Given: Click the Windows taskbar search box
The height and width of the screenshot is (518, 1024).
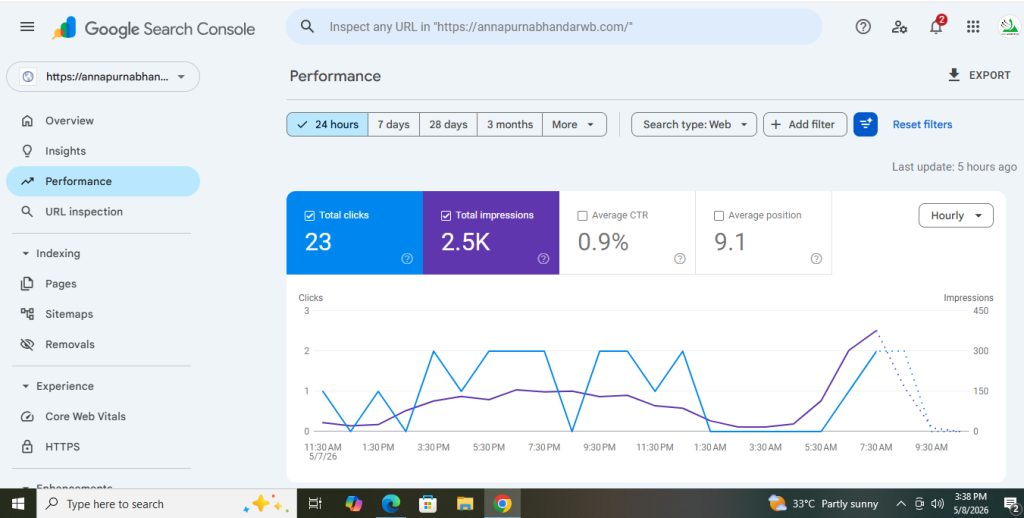Looking at the screenshot, I should click(x=167, y=504).
